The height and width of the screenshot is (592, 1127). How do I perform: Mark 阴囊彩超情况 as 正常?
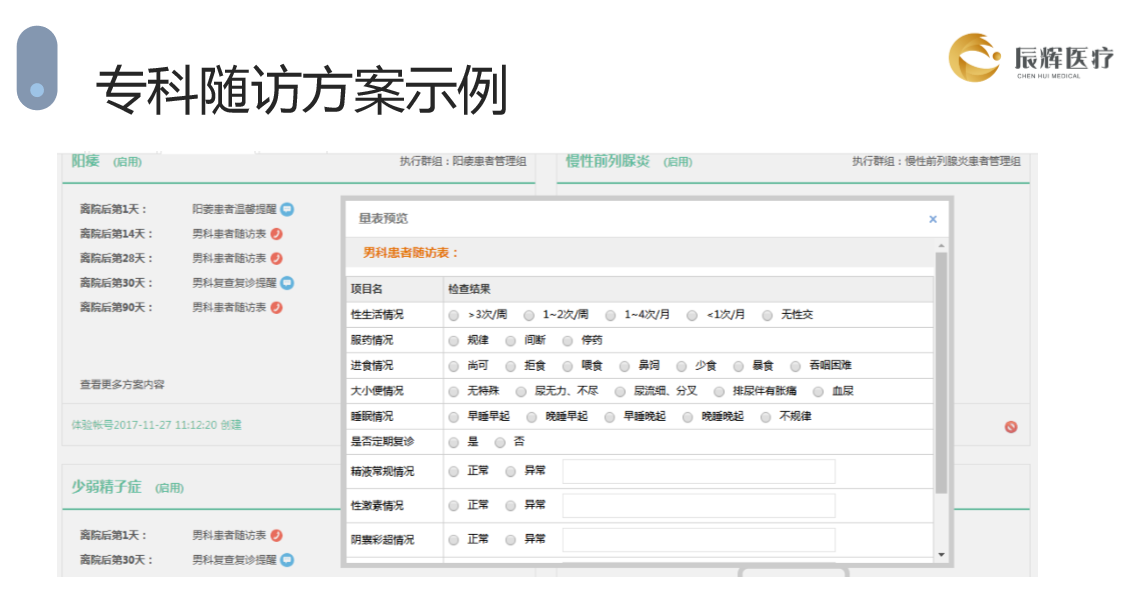click(454, 540)
